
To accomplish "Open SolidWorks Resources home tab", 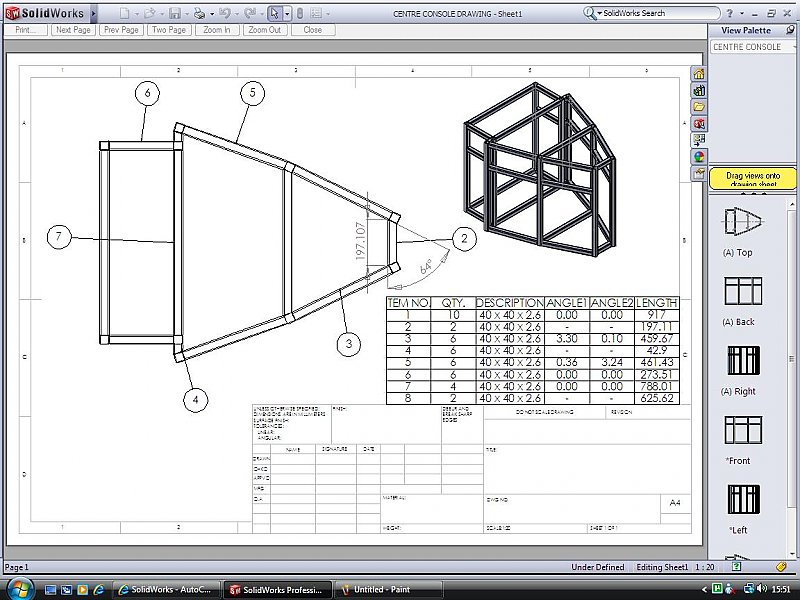I will pos(699,74).
